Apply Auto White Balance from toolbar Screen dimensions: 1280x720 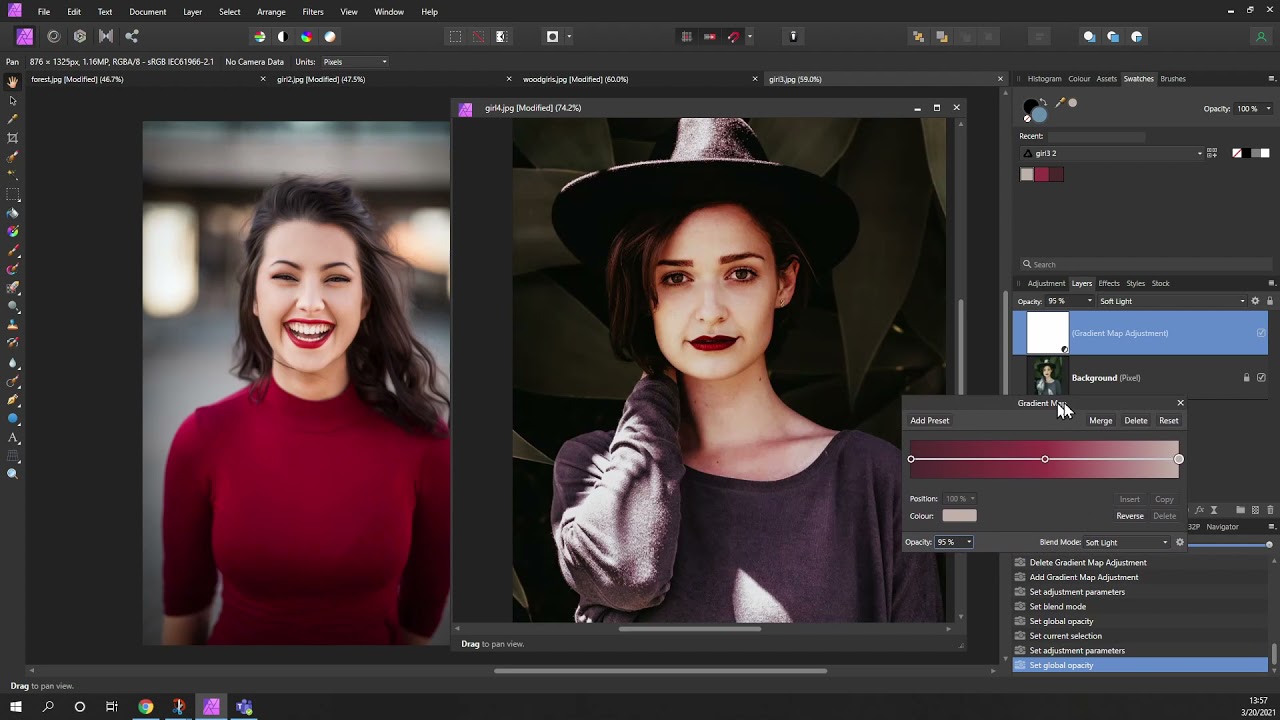330,37
